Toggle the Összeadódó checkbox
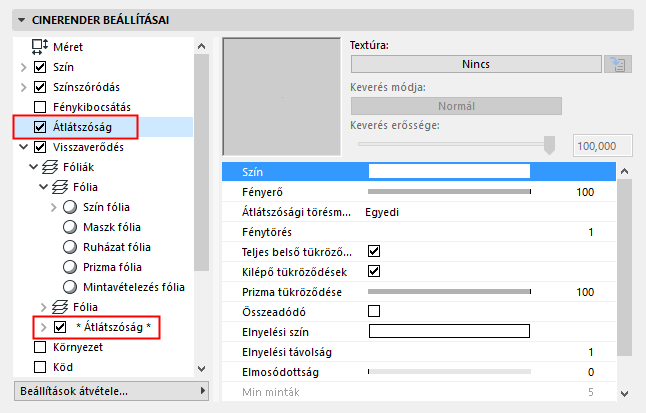646x413 pixels. point(375,311)
